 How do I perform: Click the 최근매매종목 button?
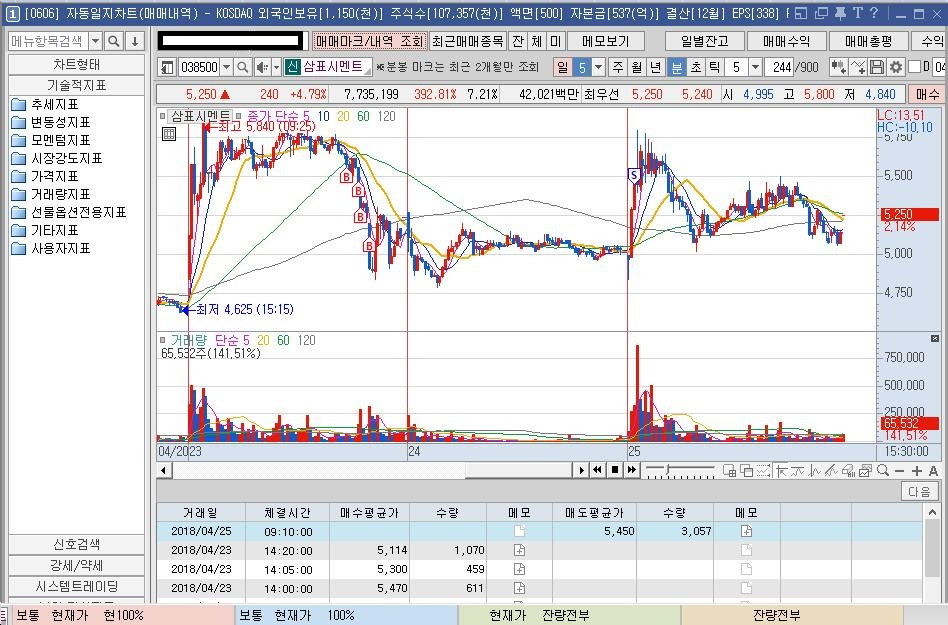pos(467,41)
